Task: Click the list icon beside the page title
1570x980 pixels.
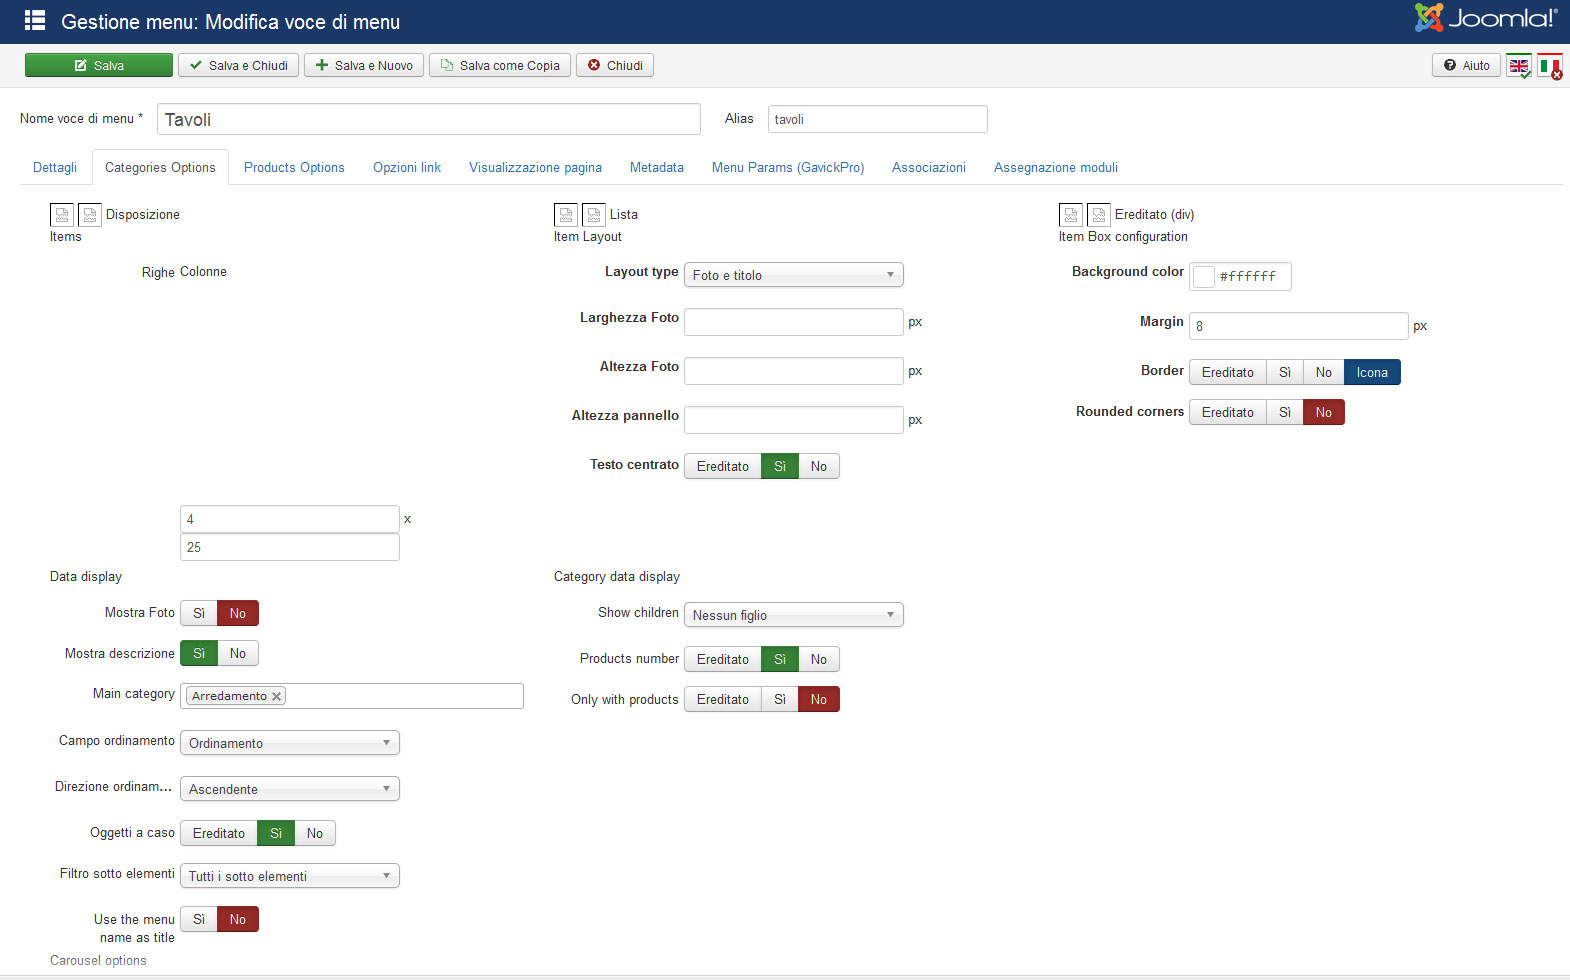Action: [x=35, y=21]
